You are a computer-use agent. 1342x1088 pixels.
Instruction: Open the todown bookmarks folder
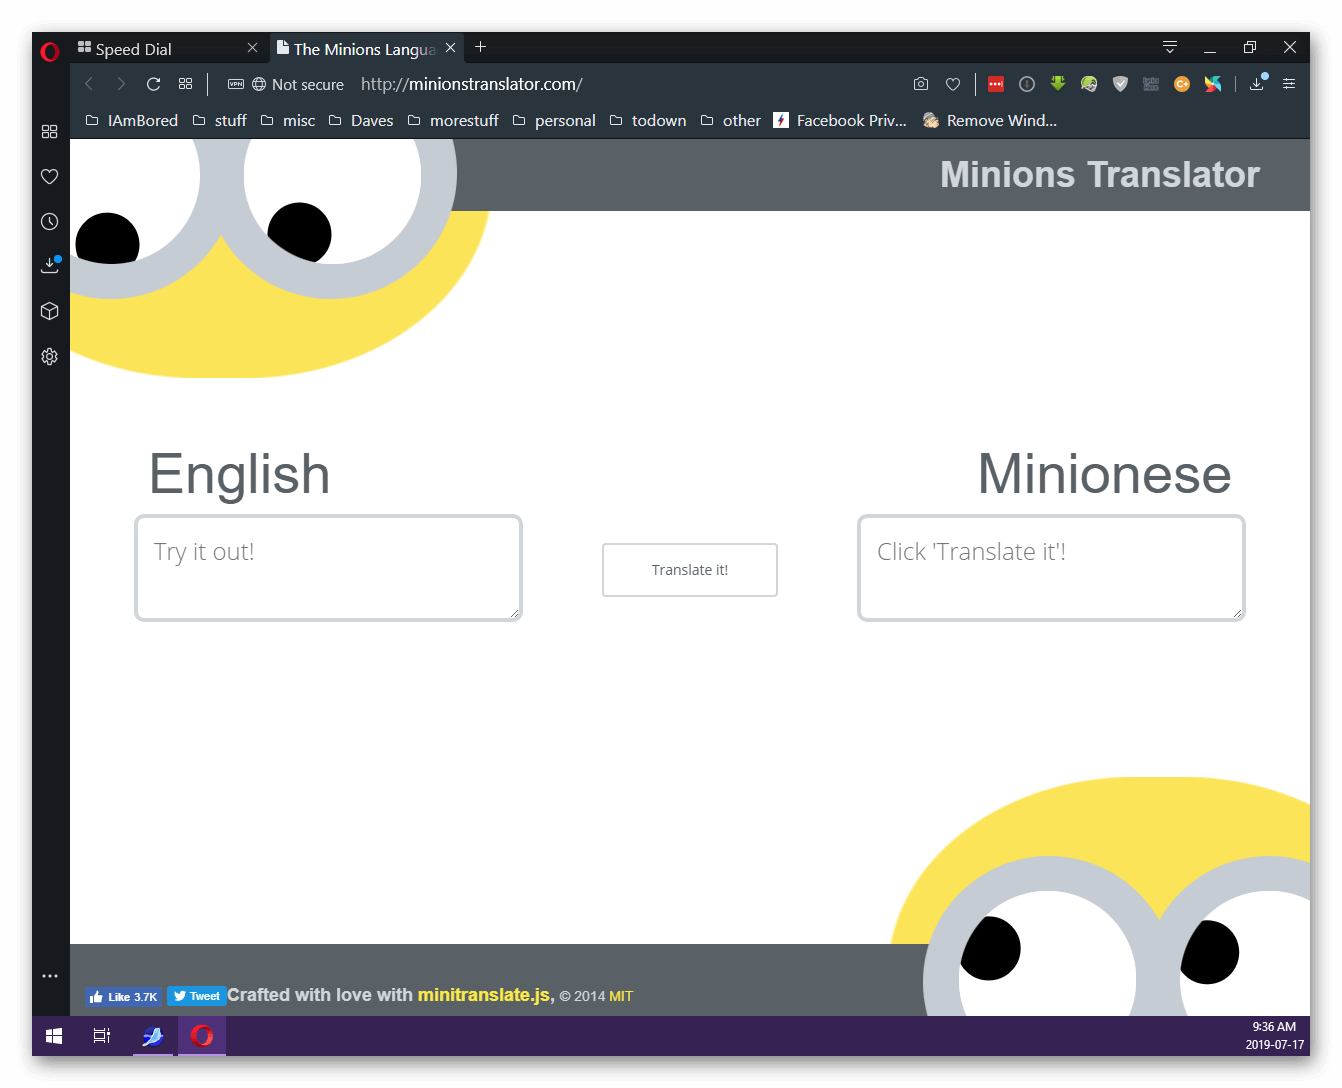click(x=648, y=121)
